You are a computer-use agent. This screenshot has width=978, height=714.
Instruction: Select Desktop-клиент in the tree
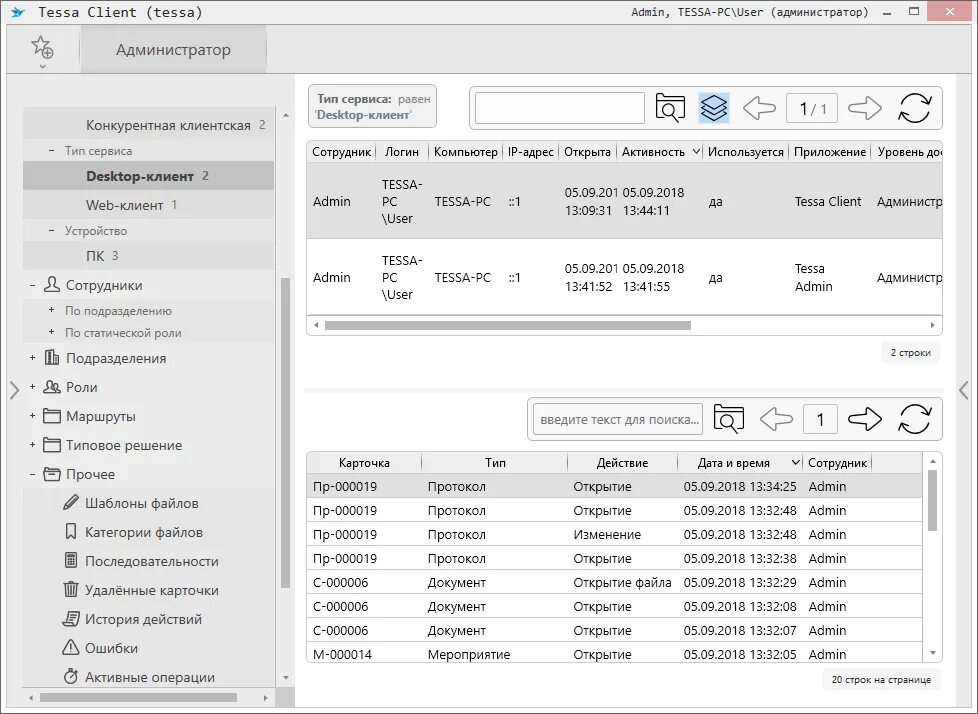tap(148, 176)
